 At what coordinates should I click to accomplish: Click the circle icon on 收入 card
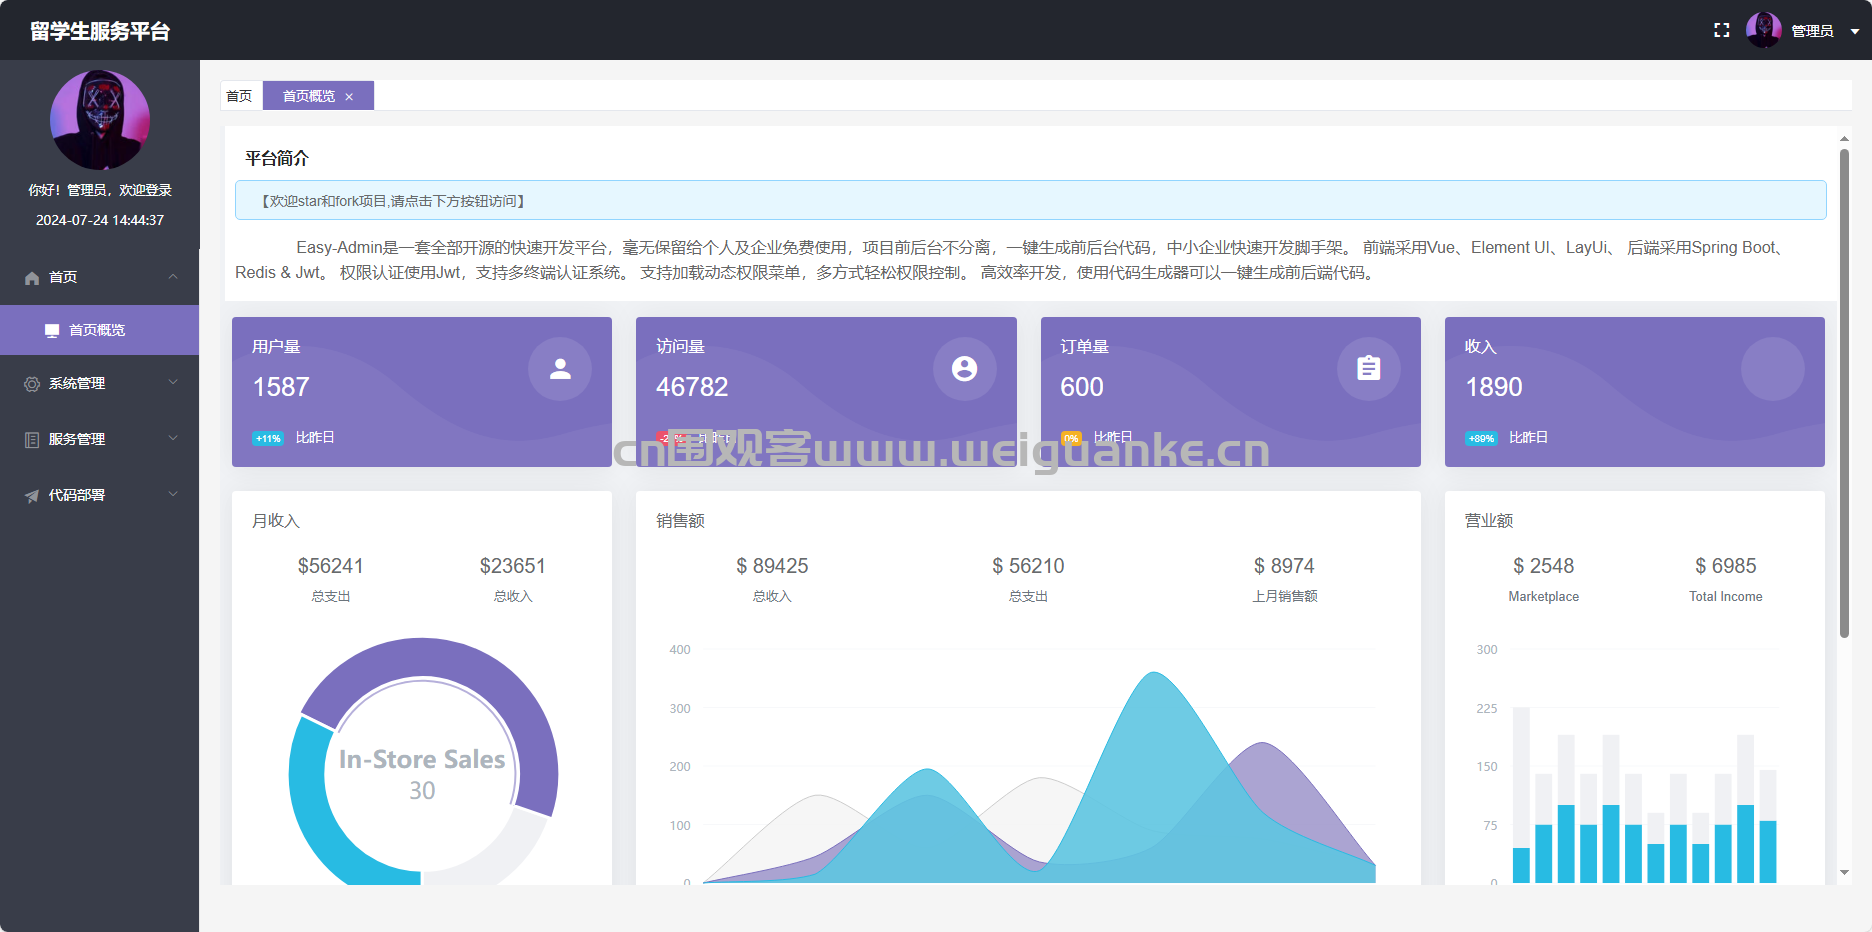click(1772, 369)
